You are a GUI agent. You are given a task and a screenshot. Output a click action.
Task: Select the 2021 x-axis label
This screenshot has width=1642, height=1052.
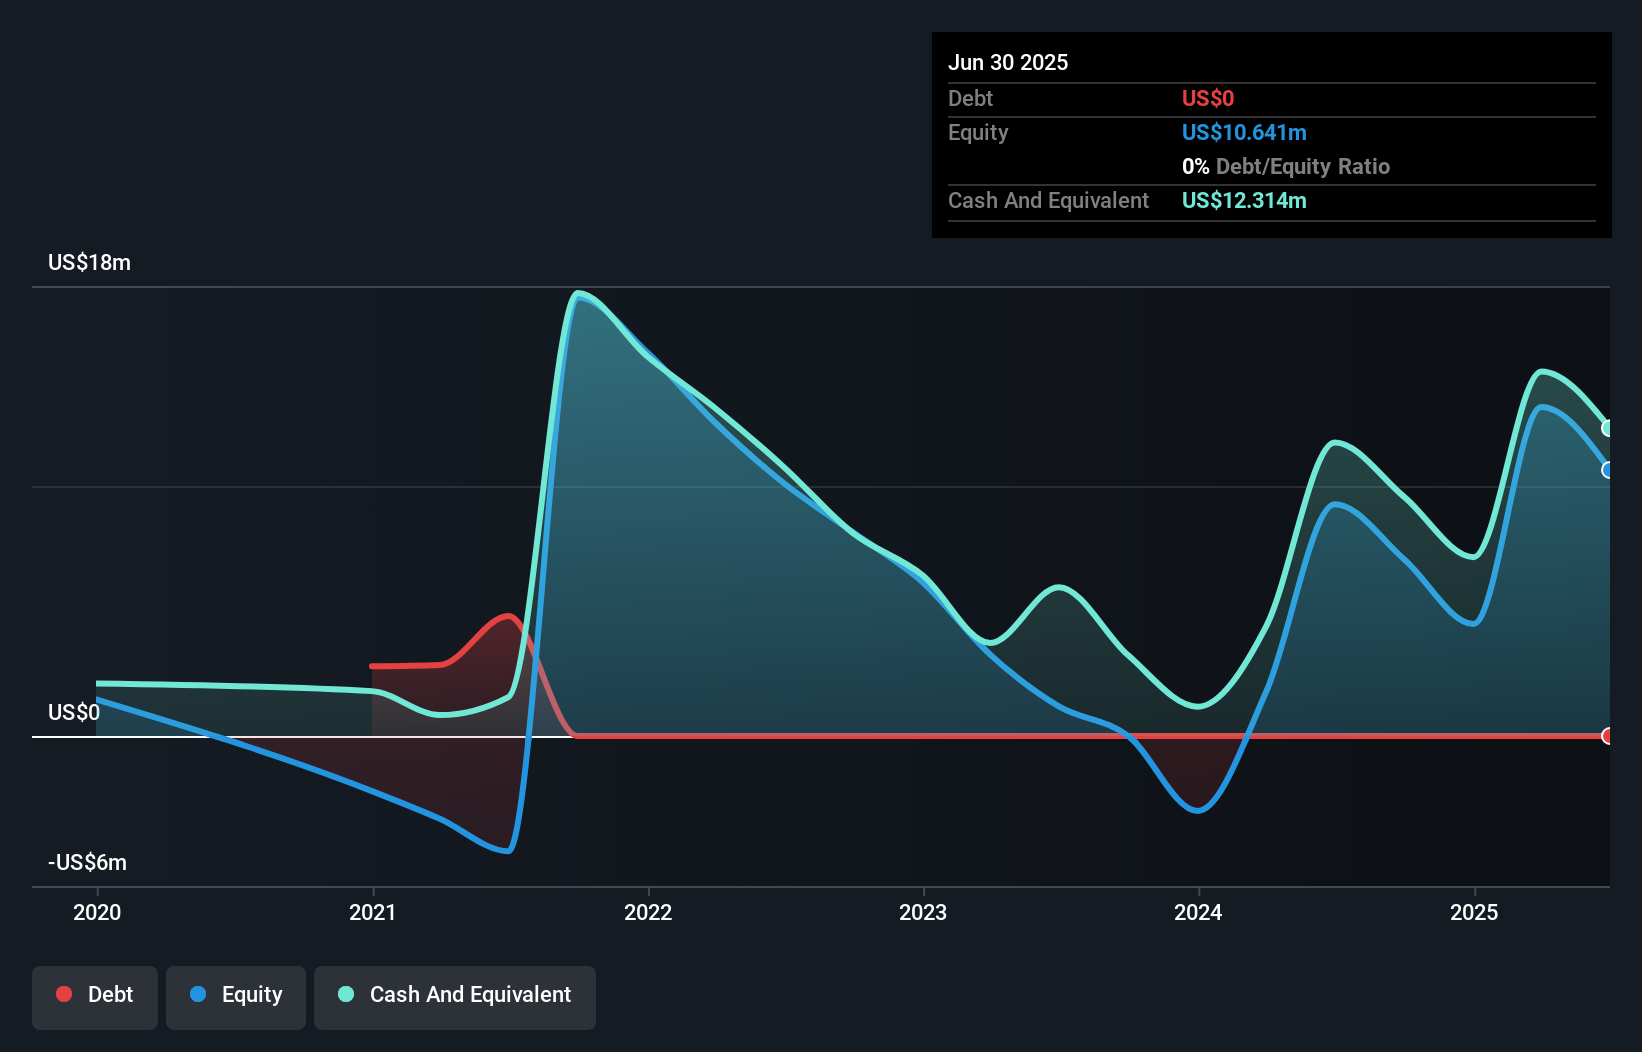pos(373,912)
